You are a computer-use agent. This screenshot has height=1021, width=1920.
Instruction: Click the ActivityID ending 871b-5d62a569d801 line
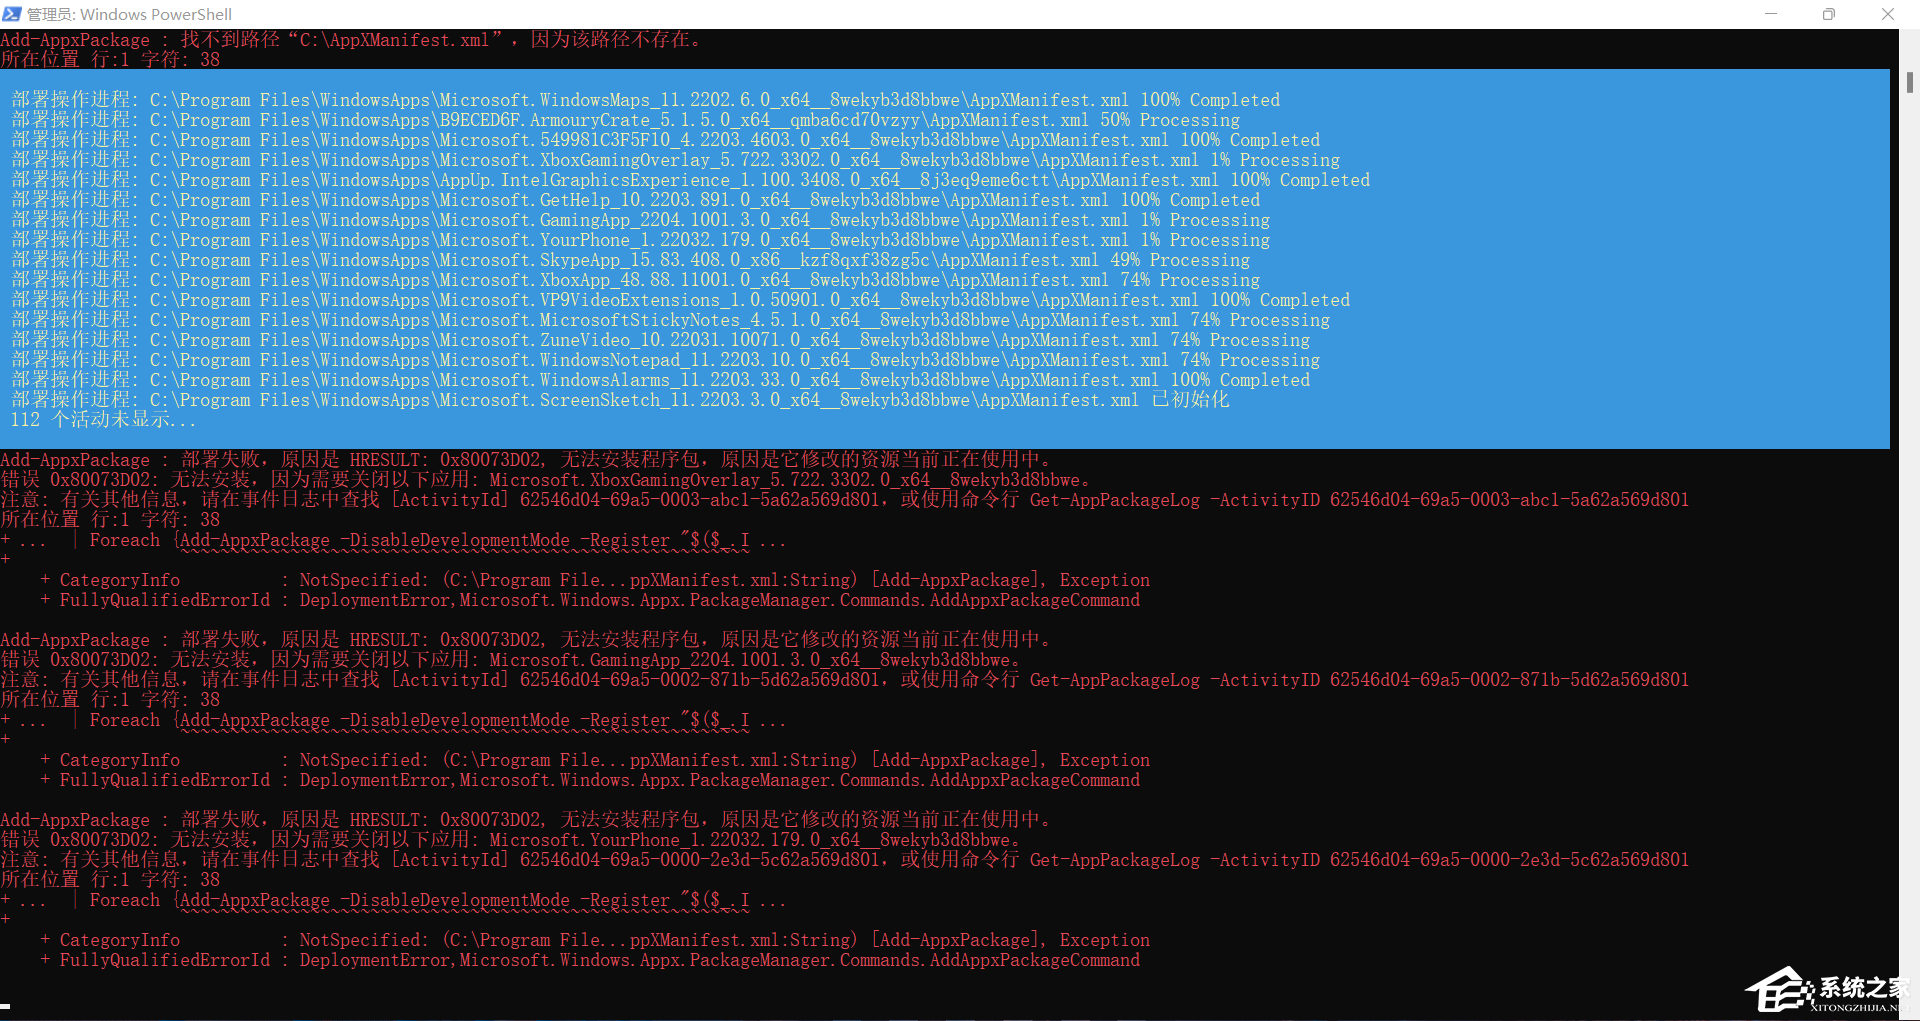[x=845, y=680]
